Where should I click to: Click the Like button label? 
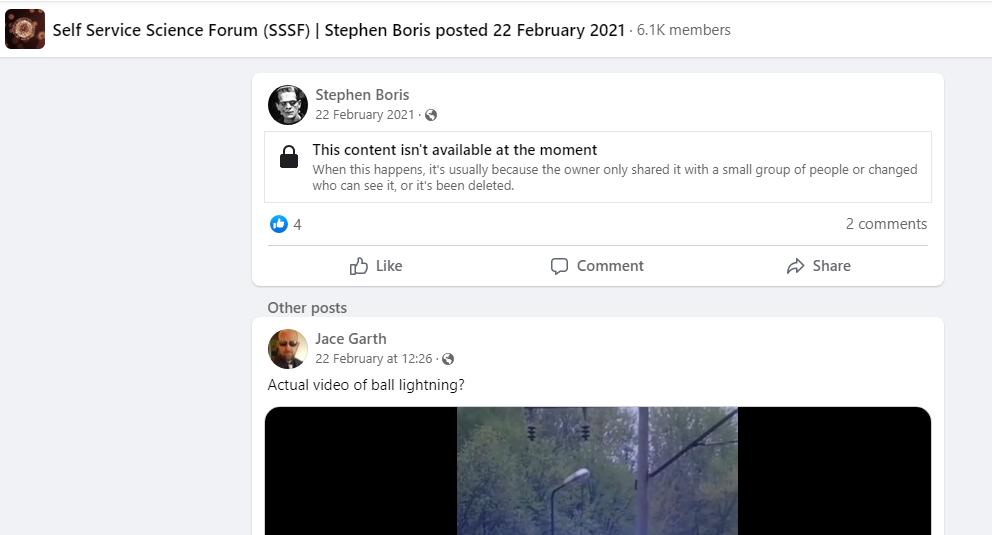(389, 266)
